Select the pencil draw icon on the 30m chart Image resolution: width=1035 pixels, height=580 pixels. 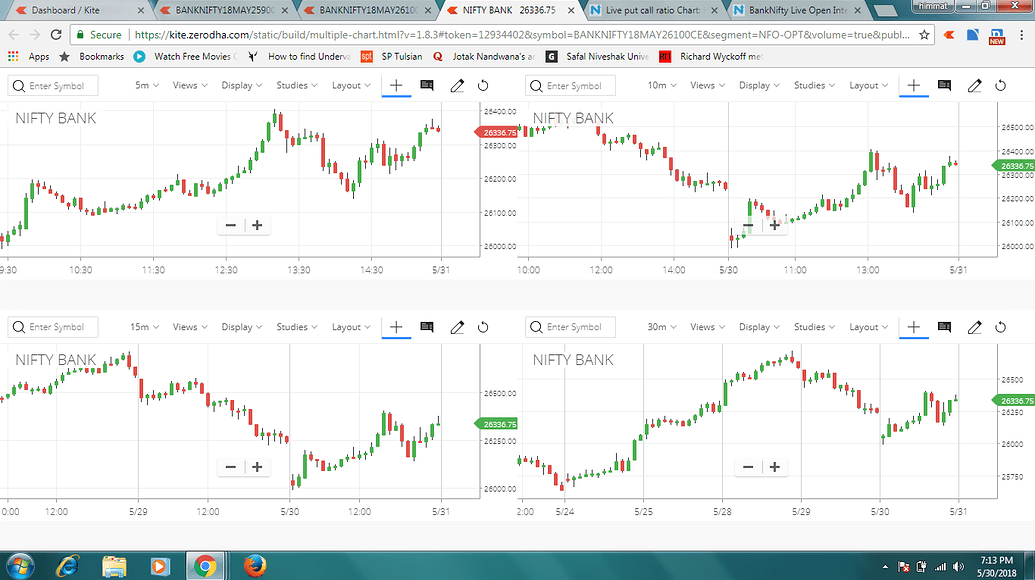click(974, 327)
